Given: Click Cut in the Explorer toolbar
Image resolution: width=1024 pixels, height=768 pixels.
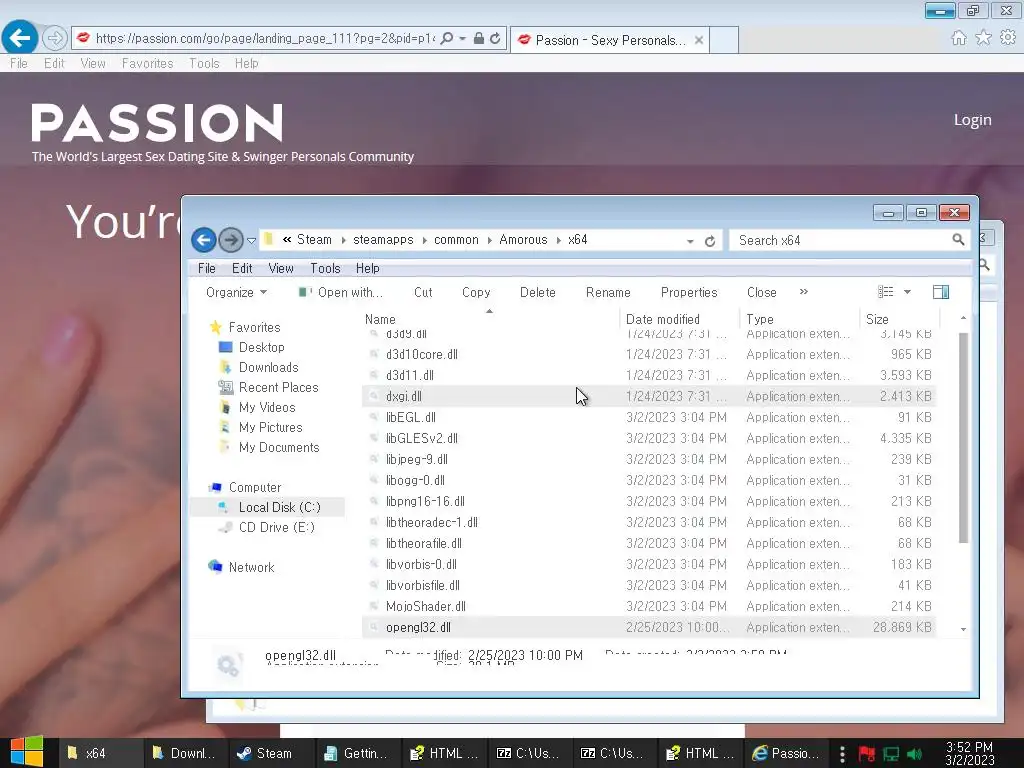Looking at the screenshot, I should pyautogui.click(x=423, y=293).
